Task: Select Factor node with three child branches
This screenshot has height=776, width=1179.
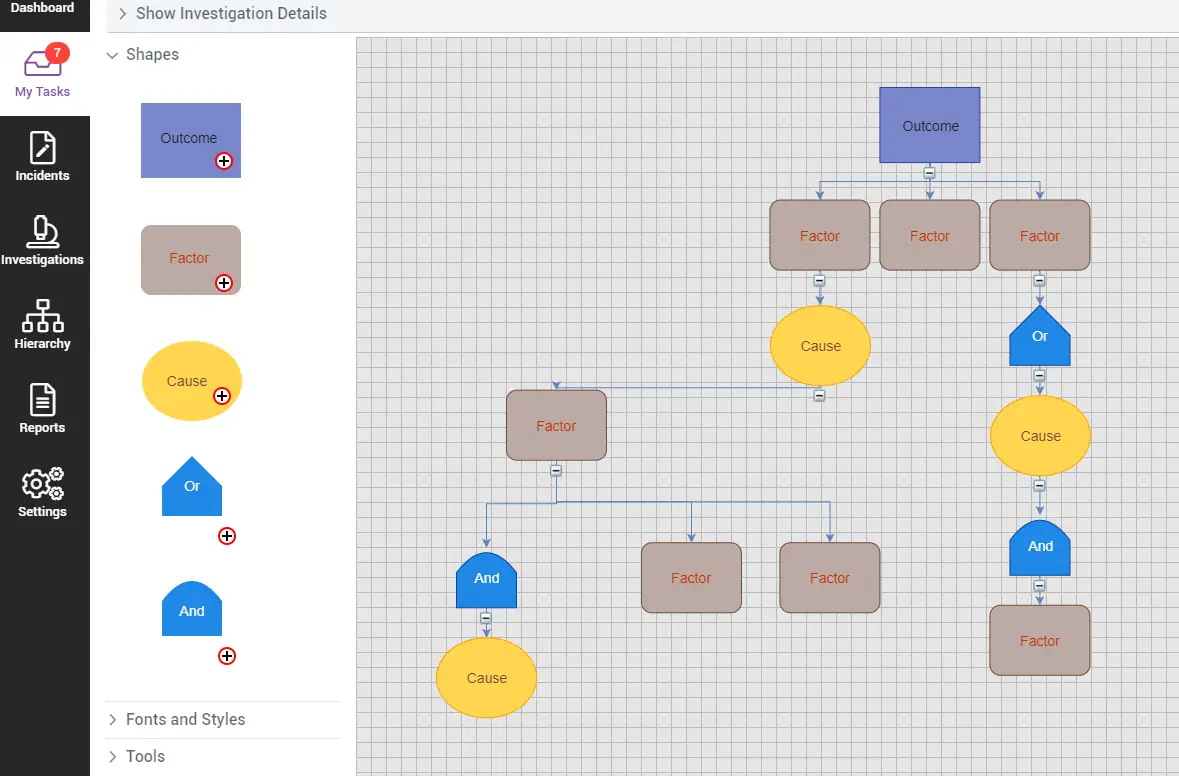Action: tap(556, 426)
